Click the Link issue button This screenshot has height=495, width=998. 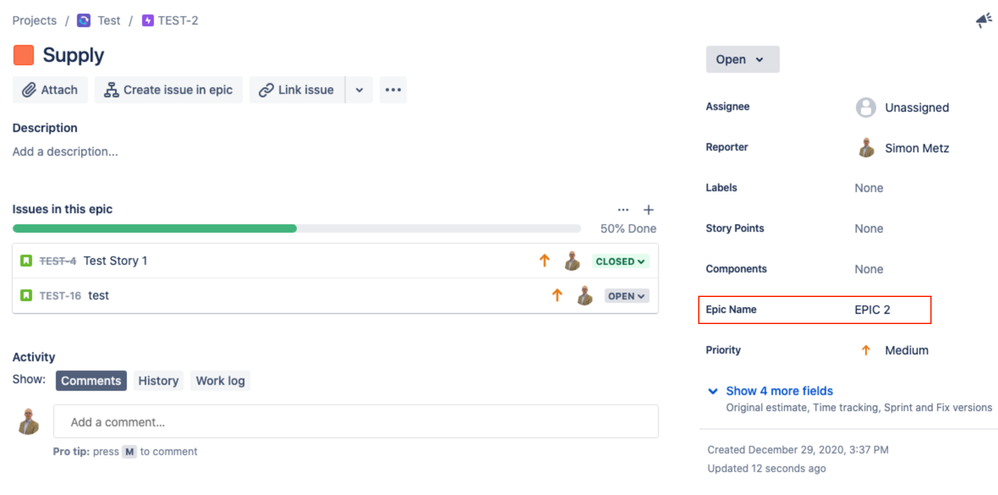tap(297, 90)
